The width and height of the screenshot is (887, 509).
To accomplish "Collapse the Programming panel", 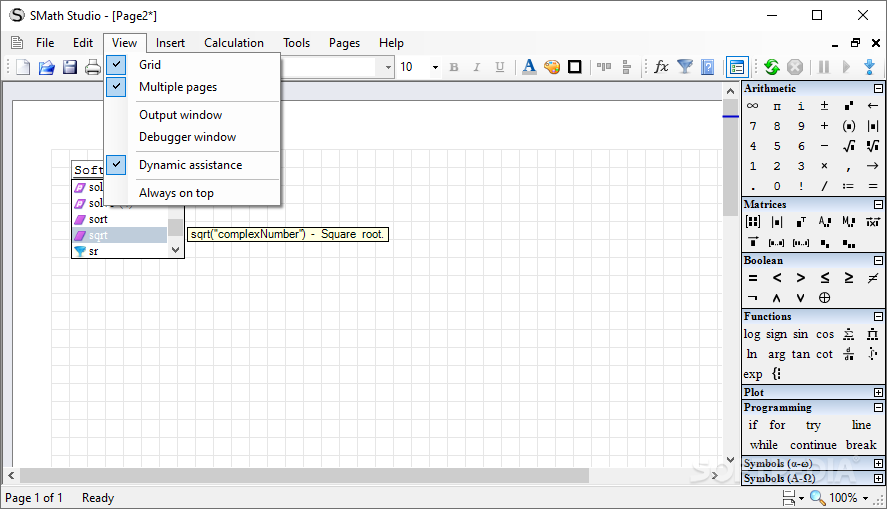I will 878,408.
